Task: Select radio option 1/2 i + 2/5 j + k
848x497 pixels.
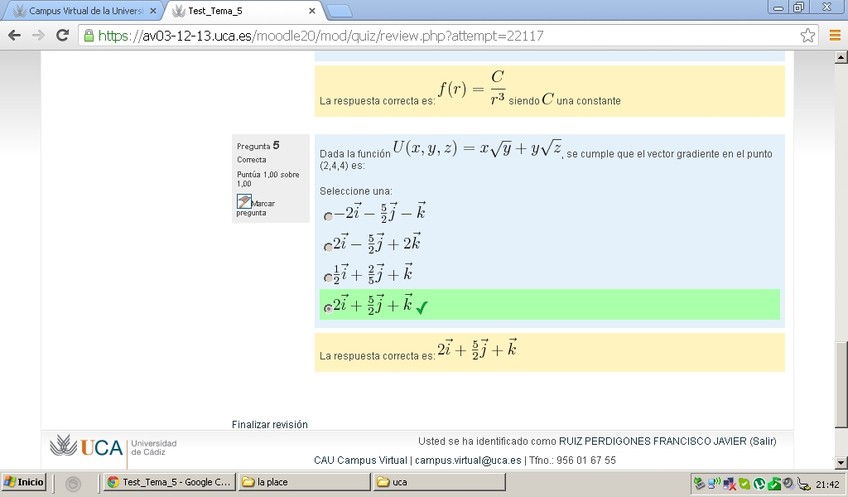Action: pyautogui.click(x=328, y=277)
